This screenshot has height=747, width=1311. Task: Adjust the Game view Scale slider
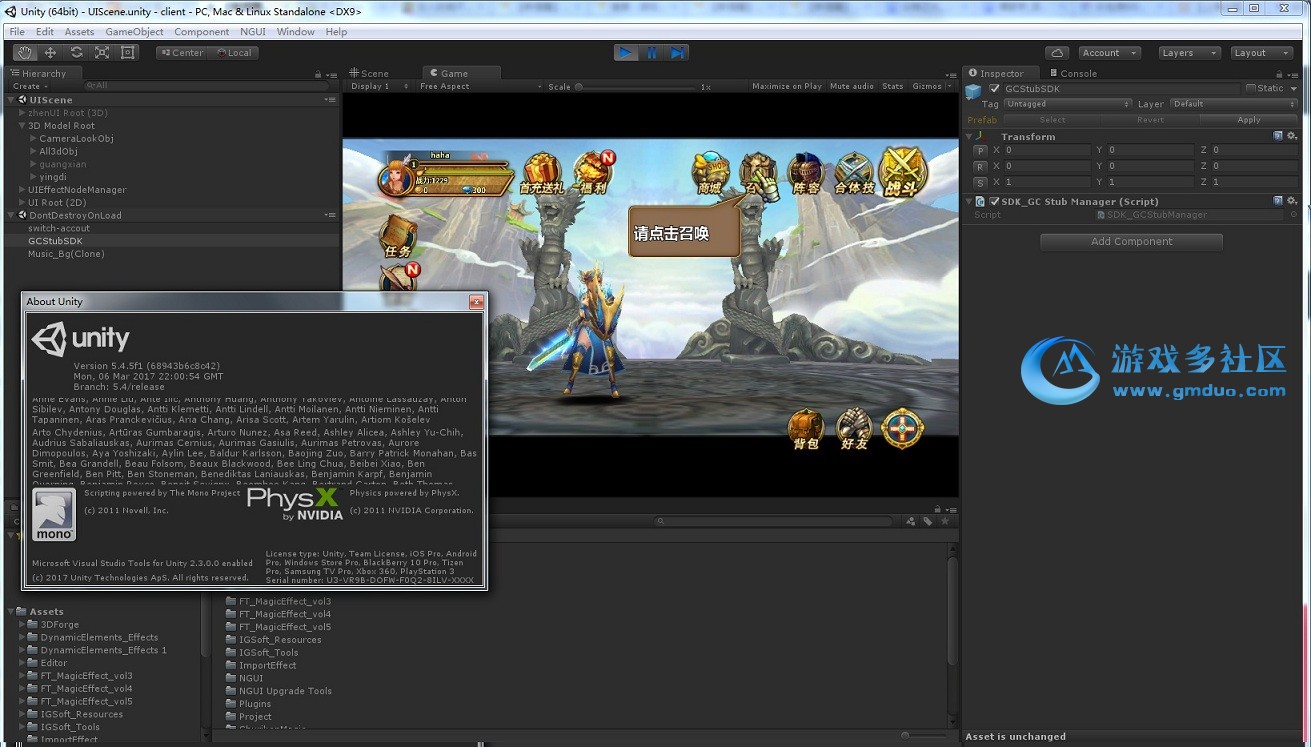tap(634, 87)
